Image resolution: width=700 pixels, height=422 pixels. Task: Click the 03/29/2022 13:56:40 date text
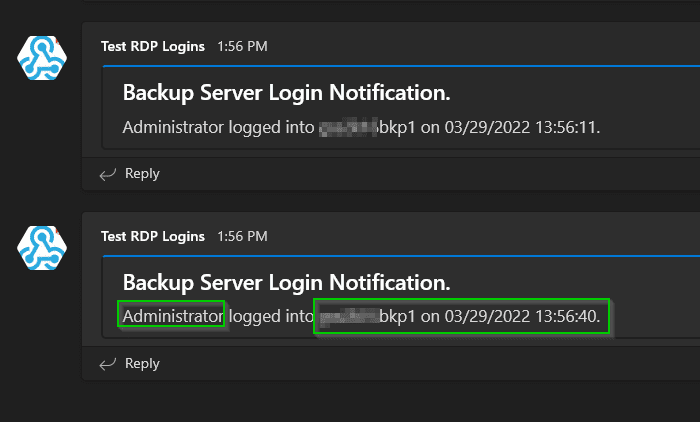522,317
